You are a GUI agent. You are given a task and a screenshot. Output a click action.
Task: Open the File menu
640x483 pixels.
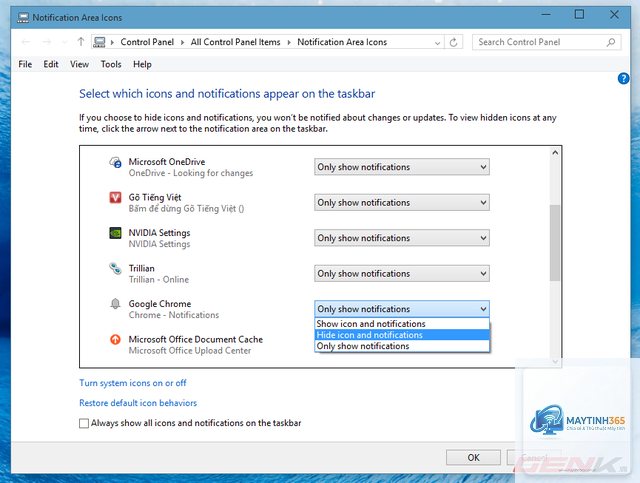point(25,64)
